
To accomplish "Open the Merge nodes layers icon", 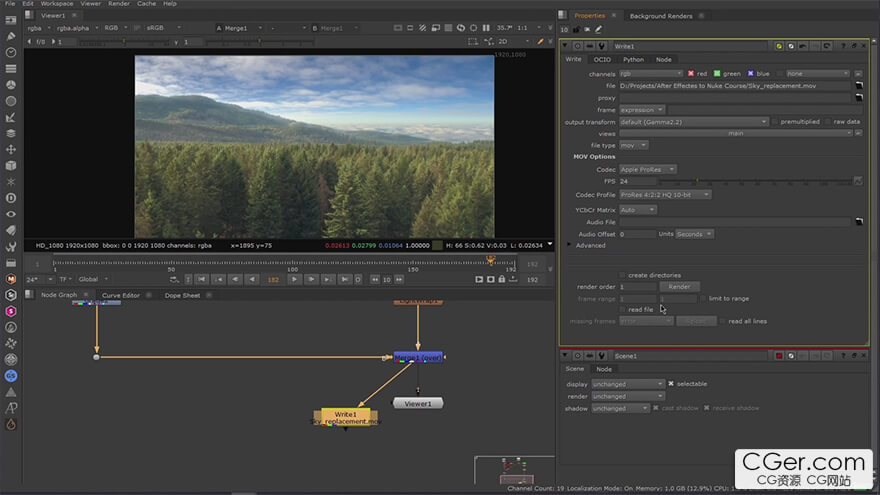I will coord(11,134).
